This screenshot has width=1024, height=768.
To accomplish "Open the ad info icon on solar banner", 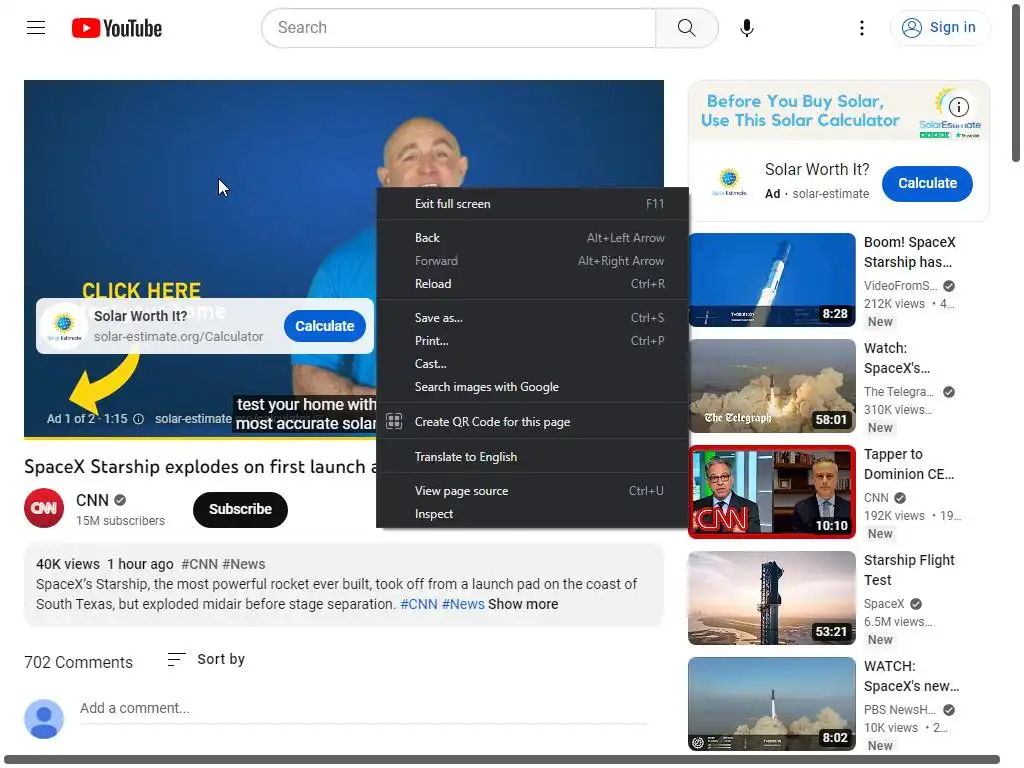I will [x=958, y=106].
